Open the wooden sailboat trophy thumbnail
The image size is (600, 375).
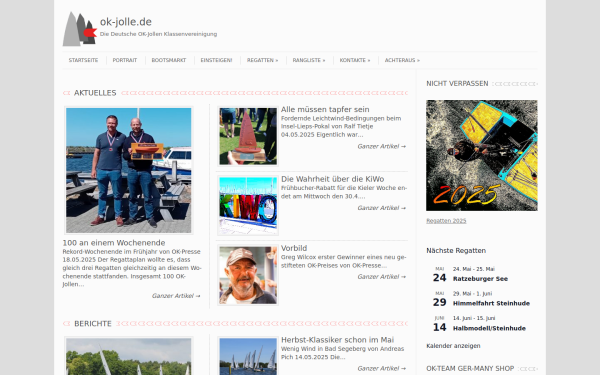[x=248, y=136]
